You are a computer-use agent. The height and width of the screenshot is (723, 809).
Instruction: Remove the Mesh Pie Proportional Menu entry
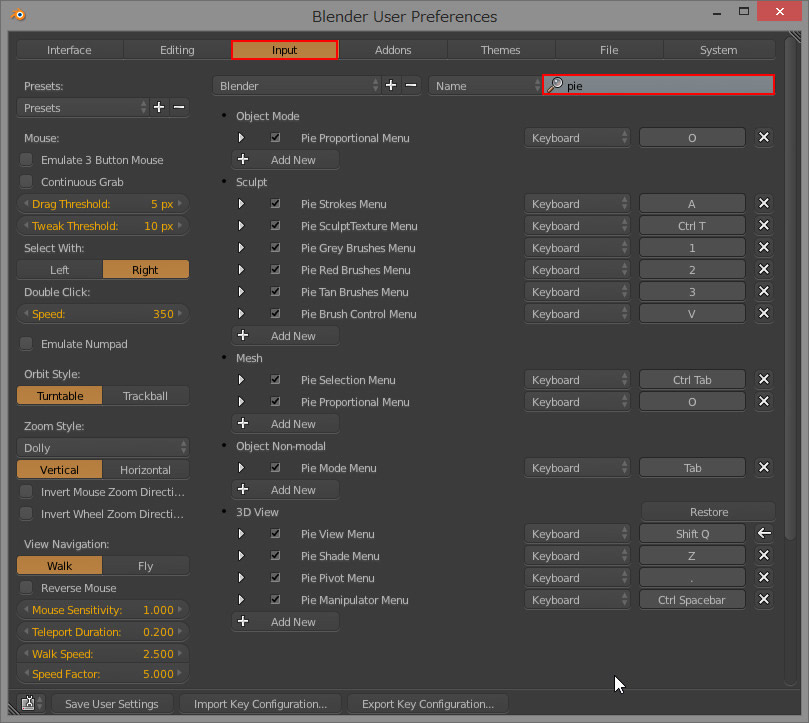click(764, 401)
